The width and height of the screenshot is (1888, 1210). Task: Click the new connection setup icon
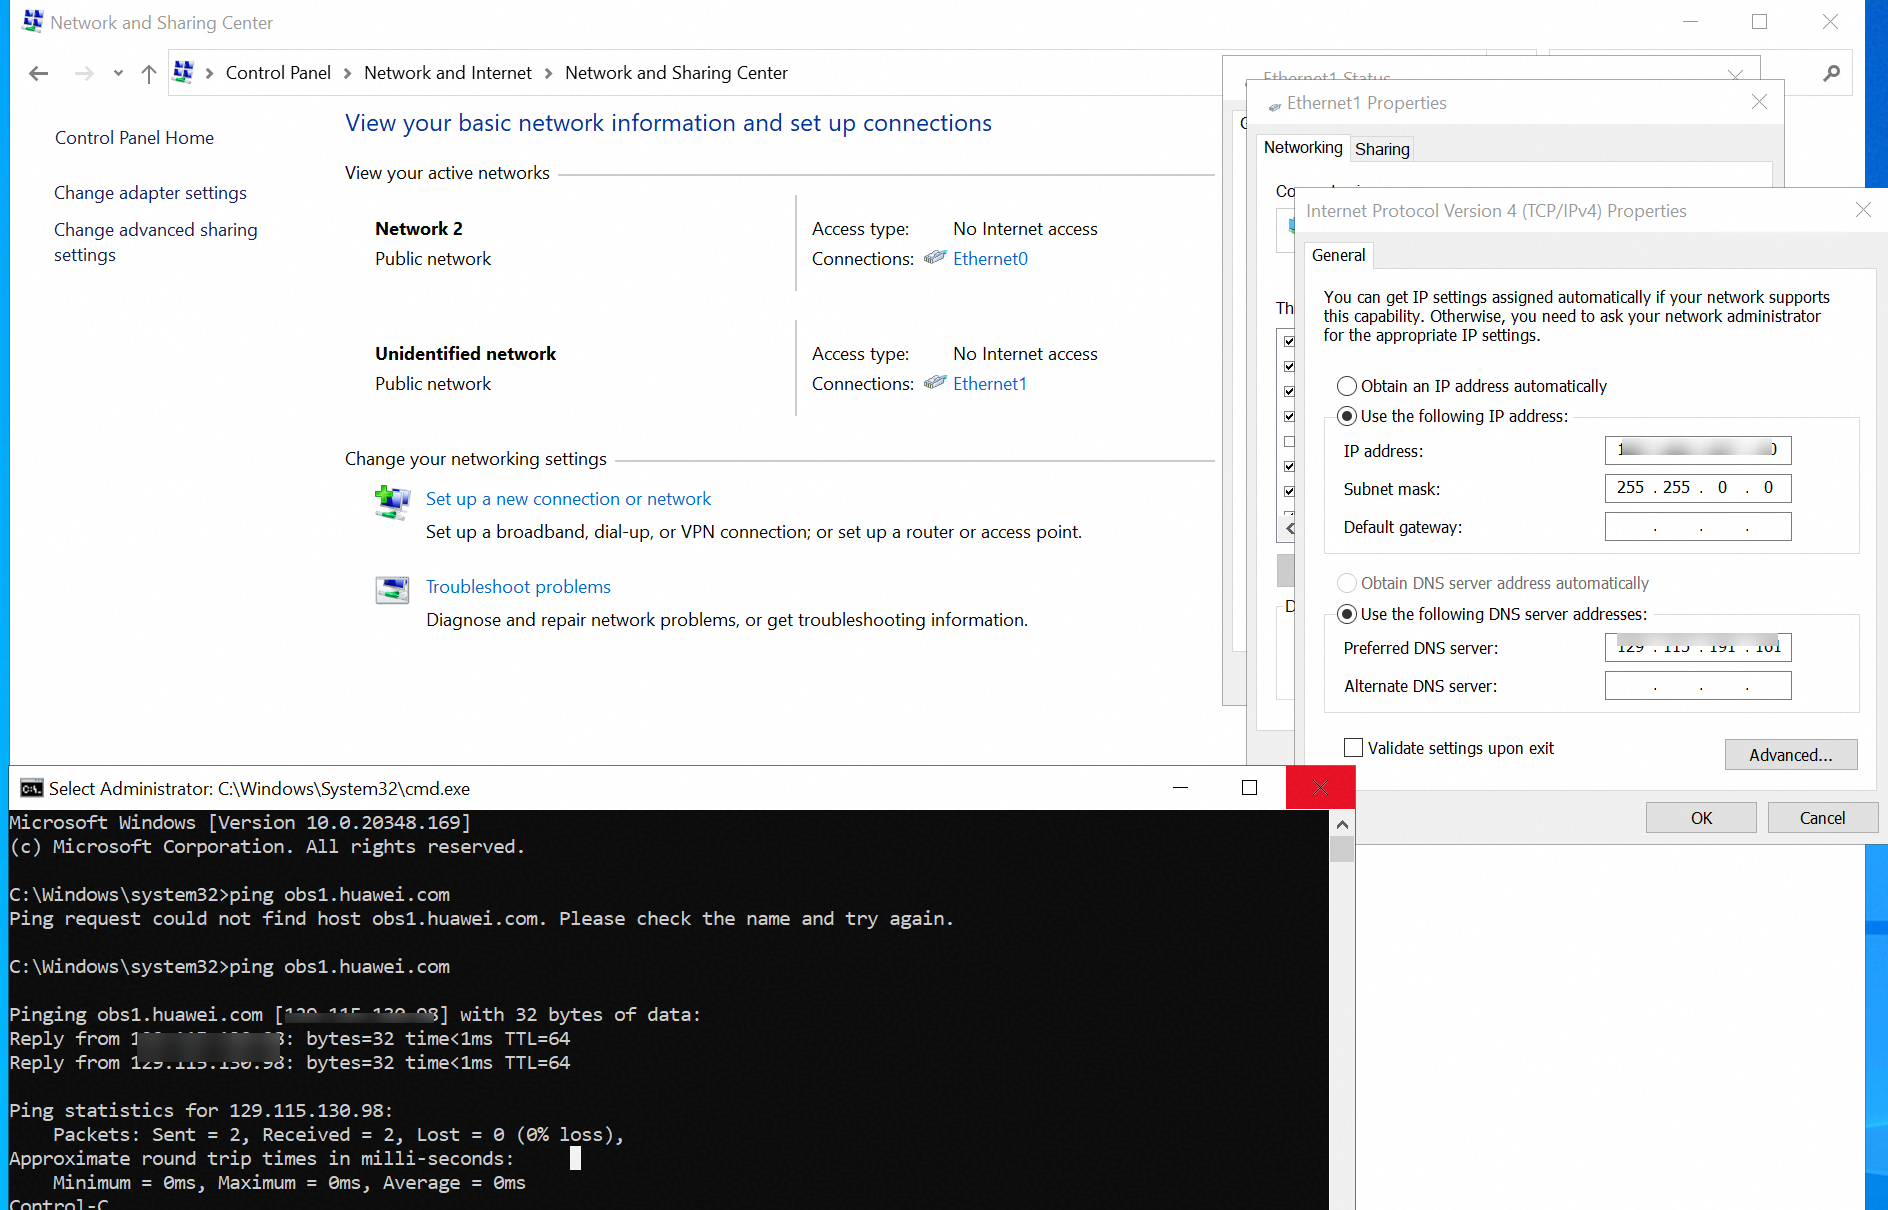tap(392, 502)
